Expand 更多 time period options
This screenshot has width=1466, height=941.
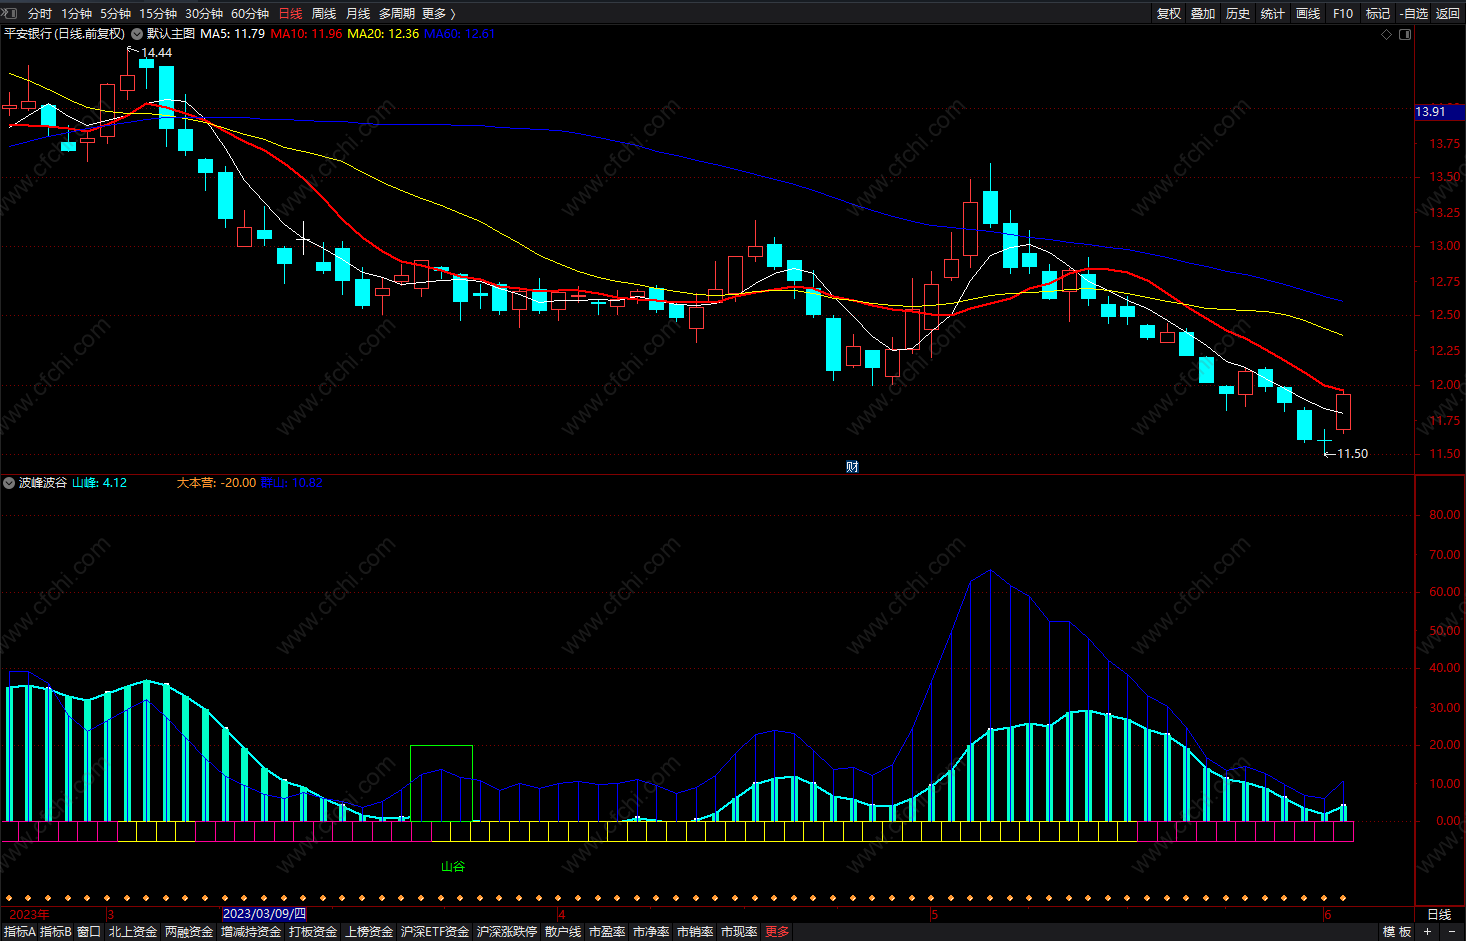point(438,13)
